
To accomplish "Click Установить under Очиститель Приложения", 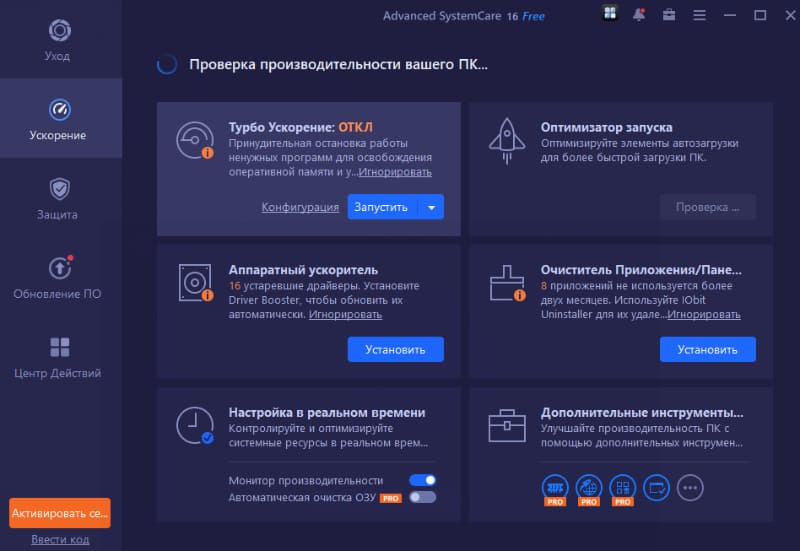I will [x=708, y=349].
